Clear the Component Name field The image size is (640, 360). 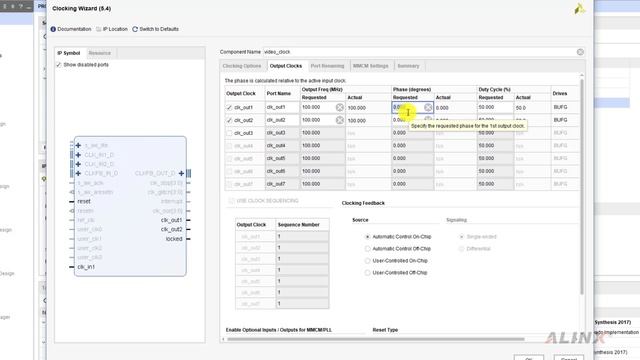[x=580, y=52]
